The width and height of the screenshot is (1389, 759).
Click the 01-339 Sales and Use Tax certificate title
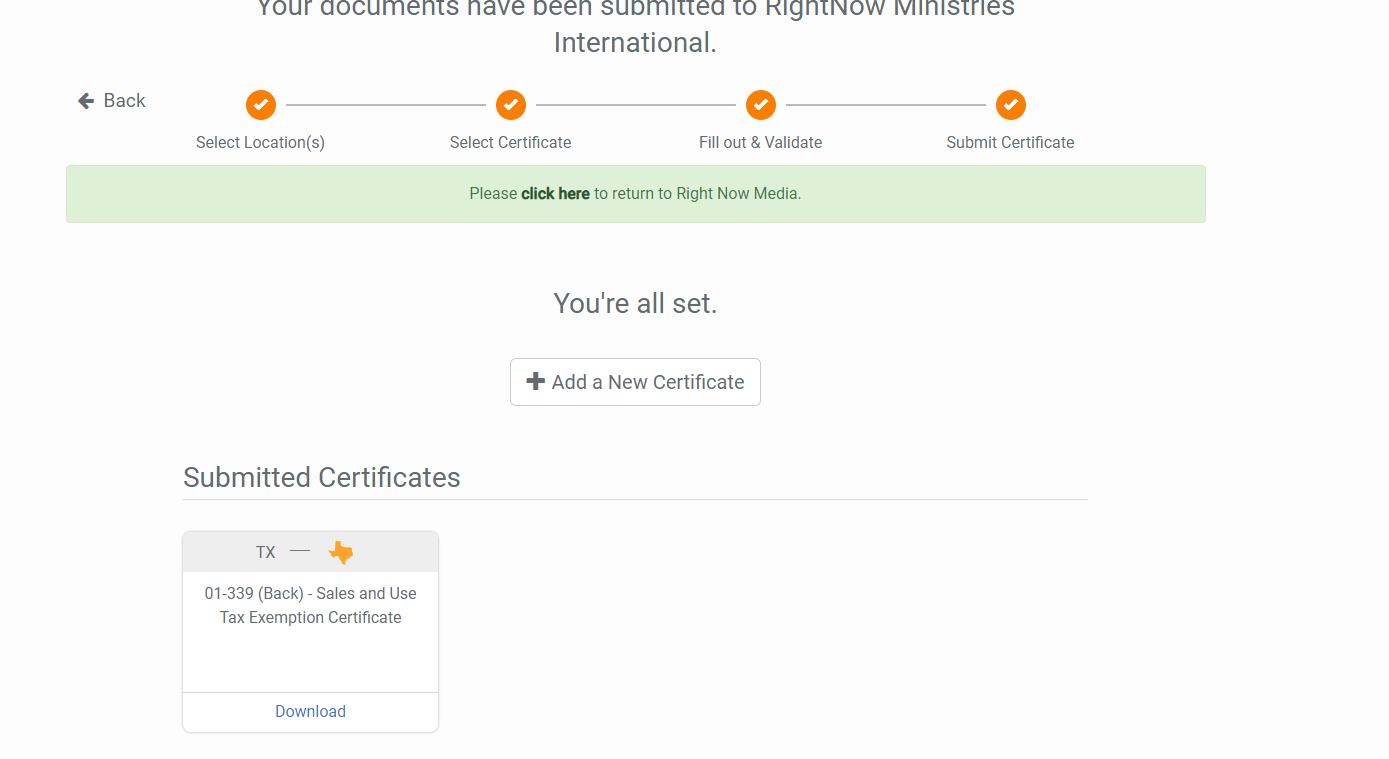coord(310,605)
